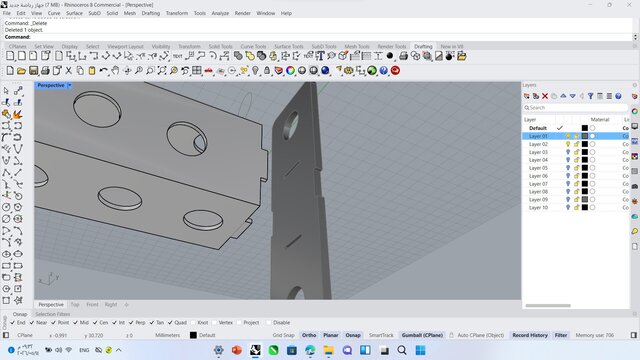Show hidden system tray icons chevron

point(119,350)
